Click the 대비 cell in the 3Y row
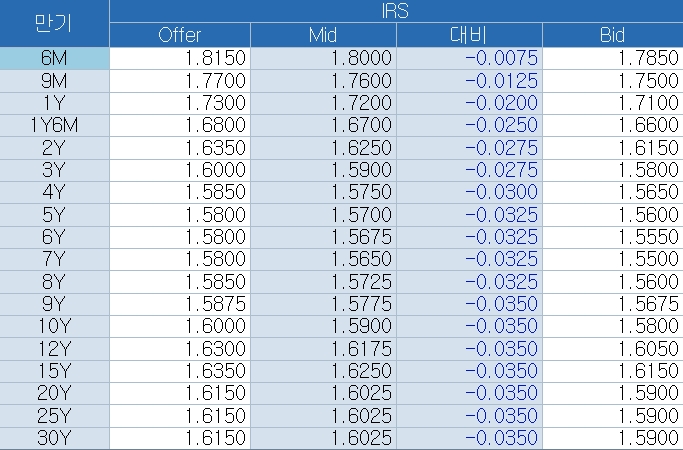 click(469, 169)
